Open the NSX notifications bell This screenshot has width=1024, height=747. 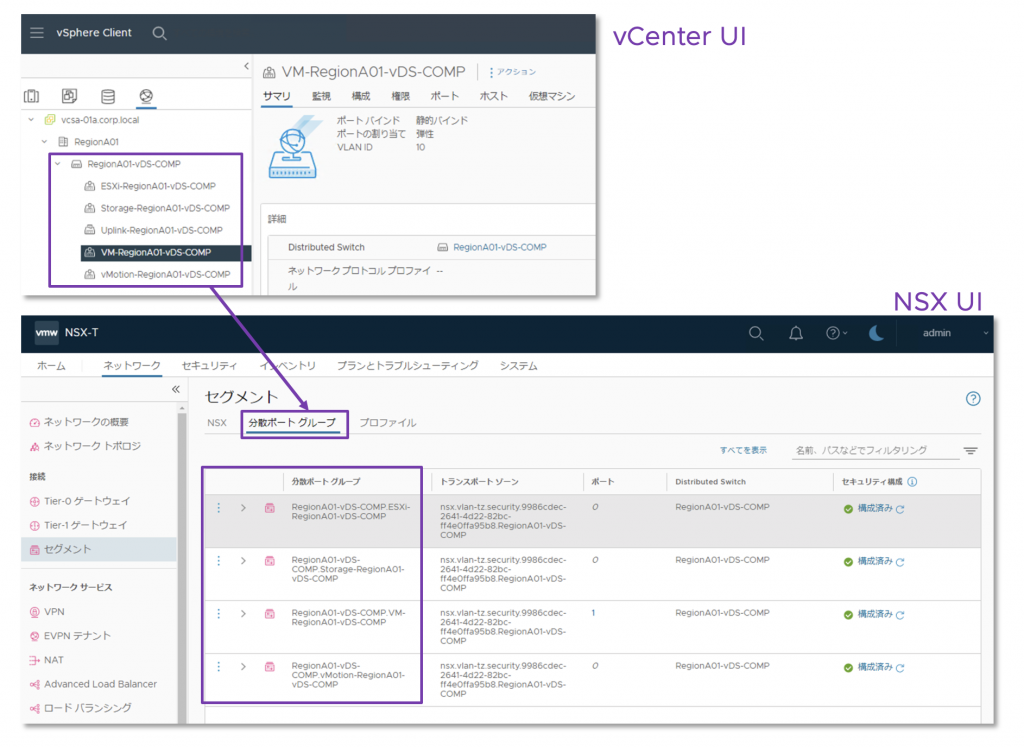(x=795, y=334)
